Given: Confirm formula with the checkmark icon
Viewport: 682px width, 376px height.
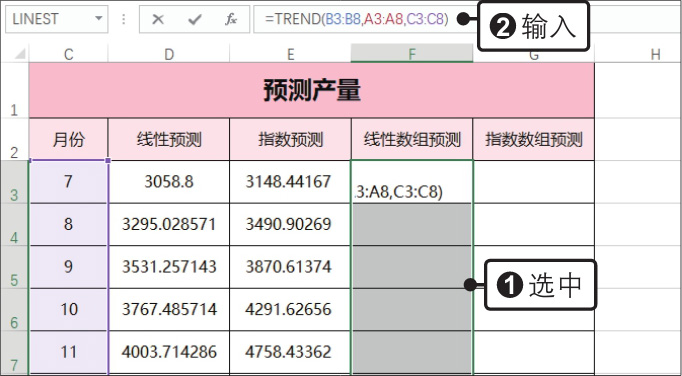Looking at the screenshot, I should point(194,19).
